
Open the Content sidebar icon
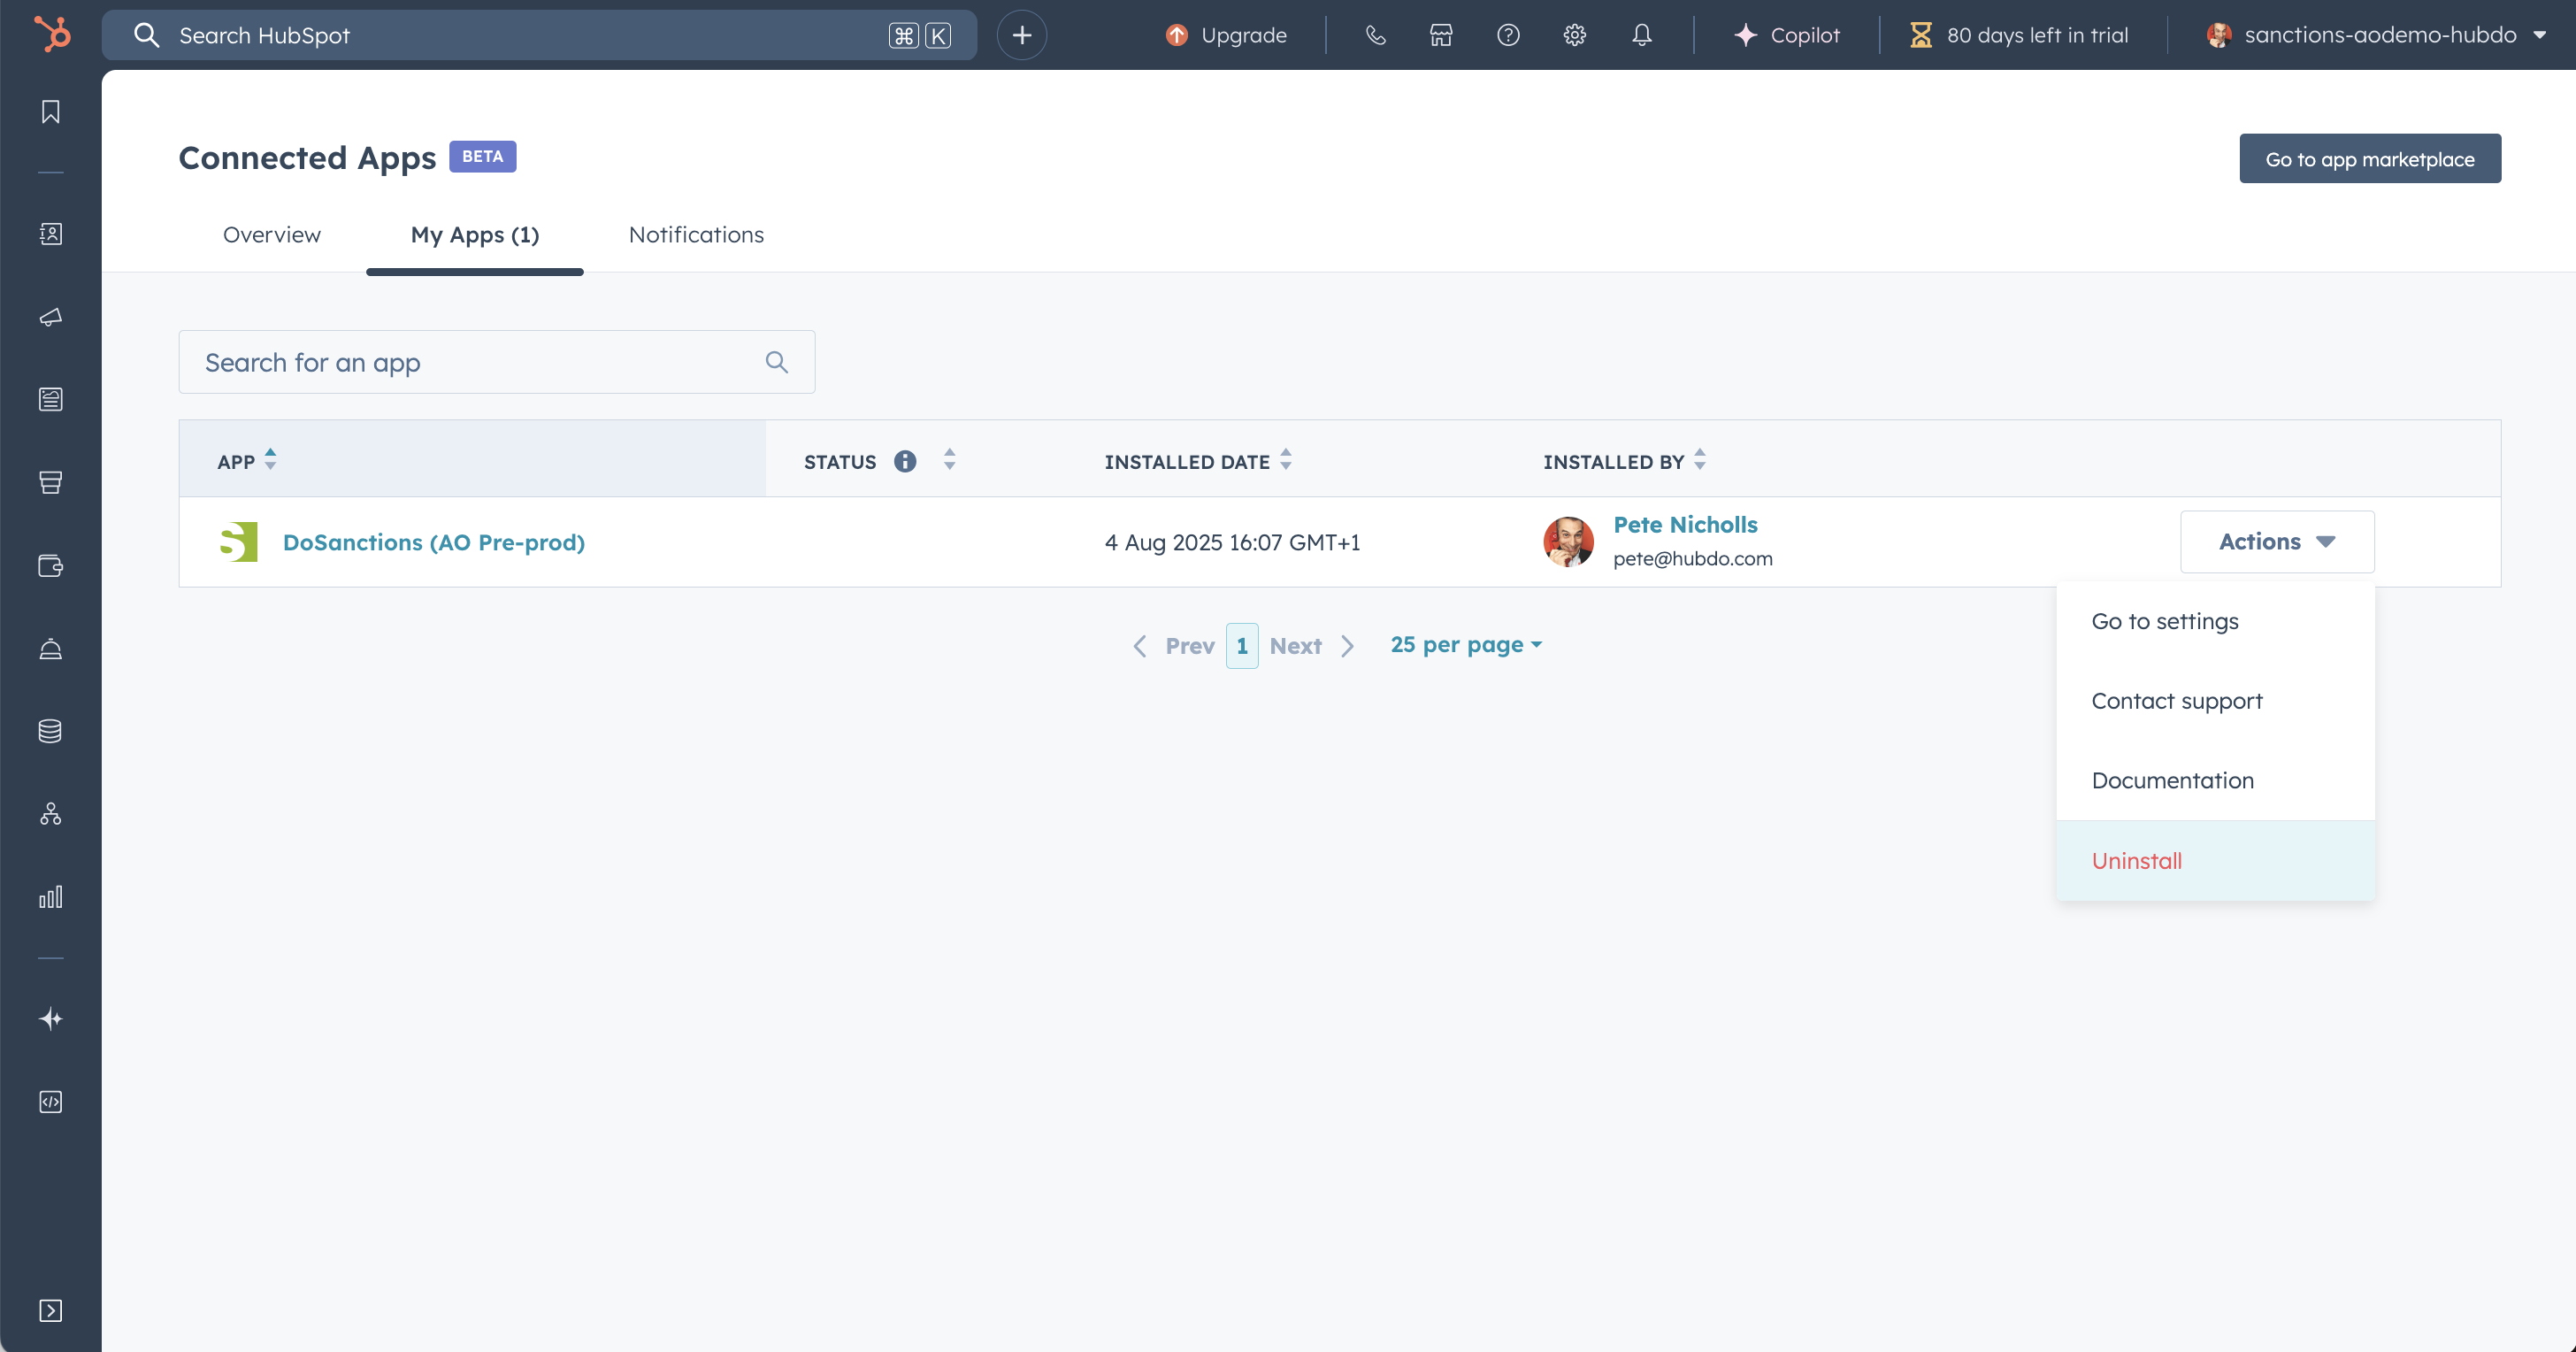pyautogui.click(x=51, y=399)
